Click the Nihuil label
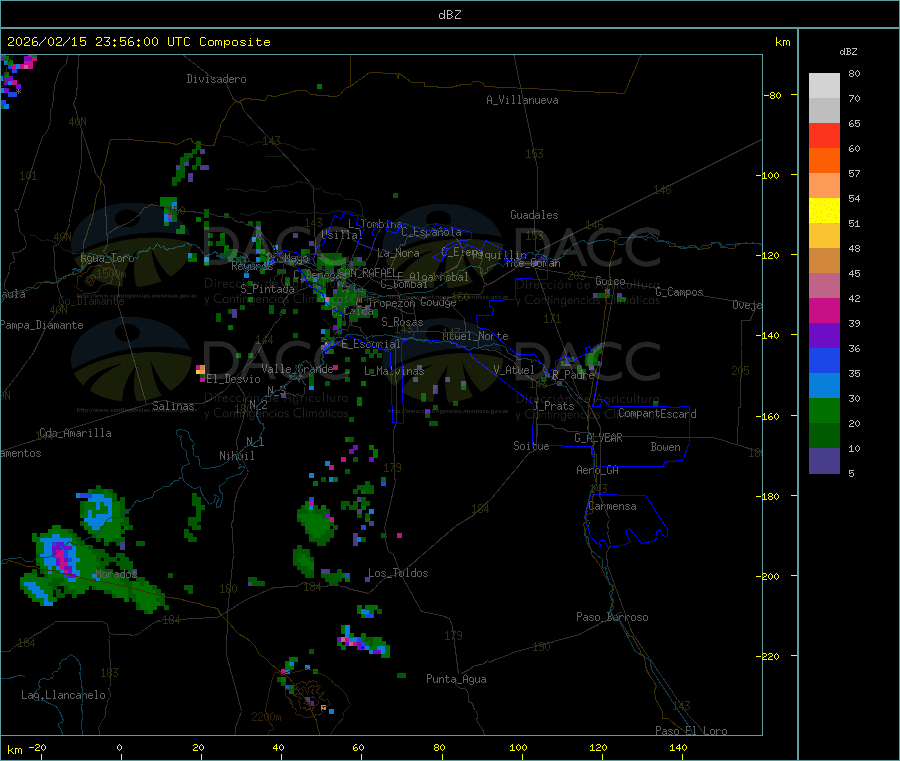Viewport: 900px width, 761px height. pos(237,456)
